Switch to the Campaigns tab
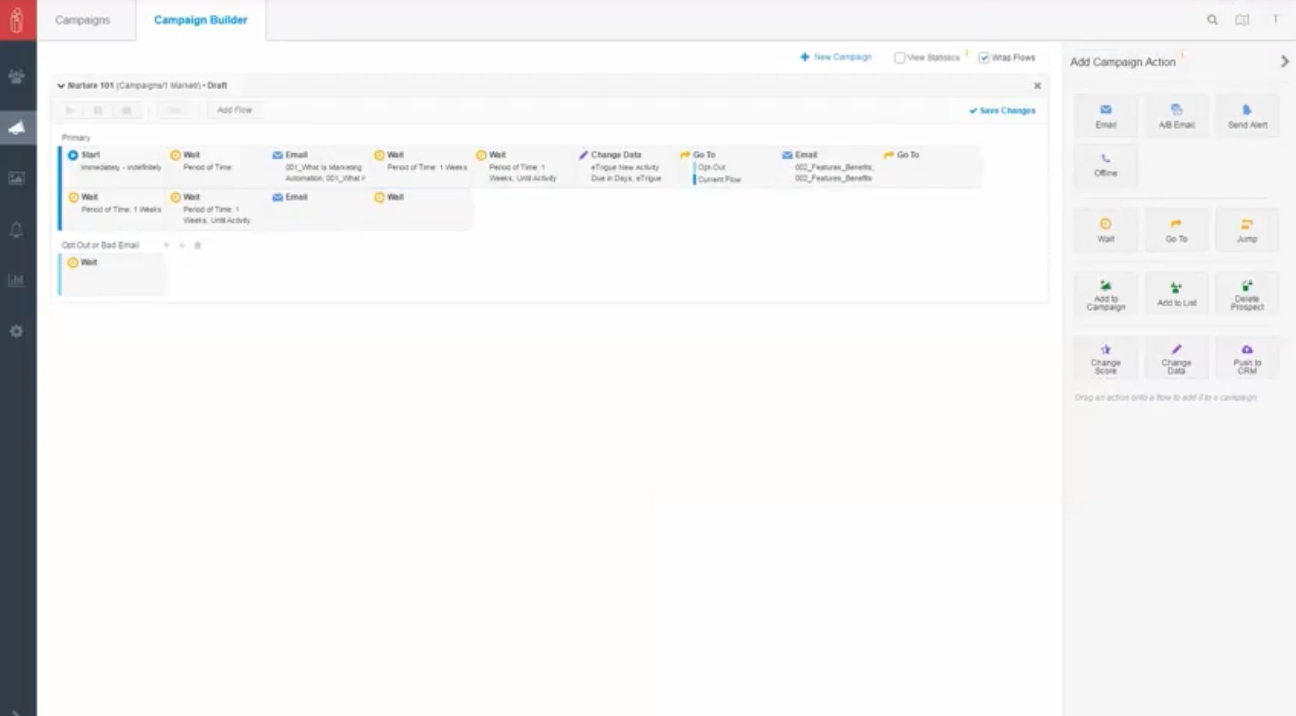 pos(83,20)
